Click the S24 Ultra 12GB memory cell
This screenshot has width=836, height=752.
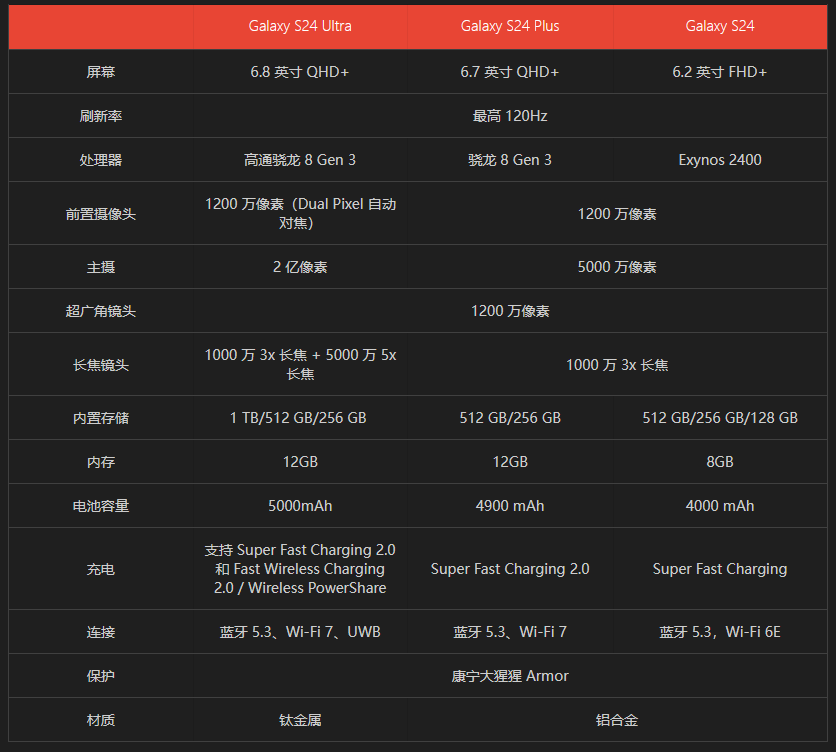coord(300,462)
